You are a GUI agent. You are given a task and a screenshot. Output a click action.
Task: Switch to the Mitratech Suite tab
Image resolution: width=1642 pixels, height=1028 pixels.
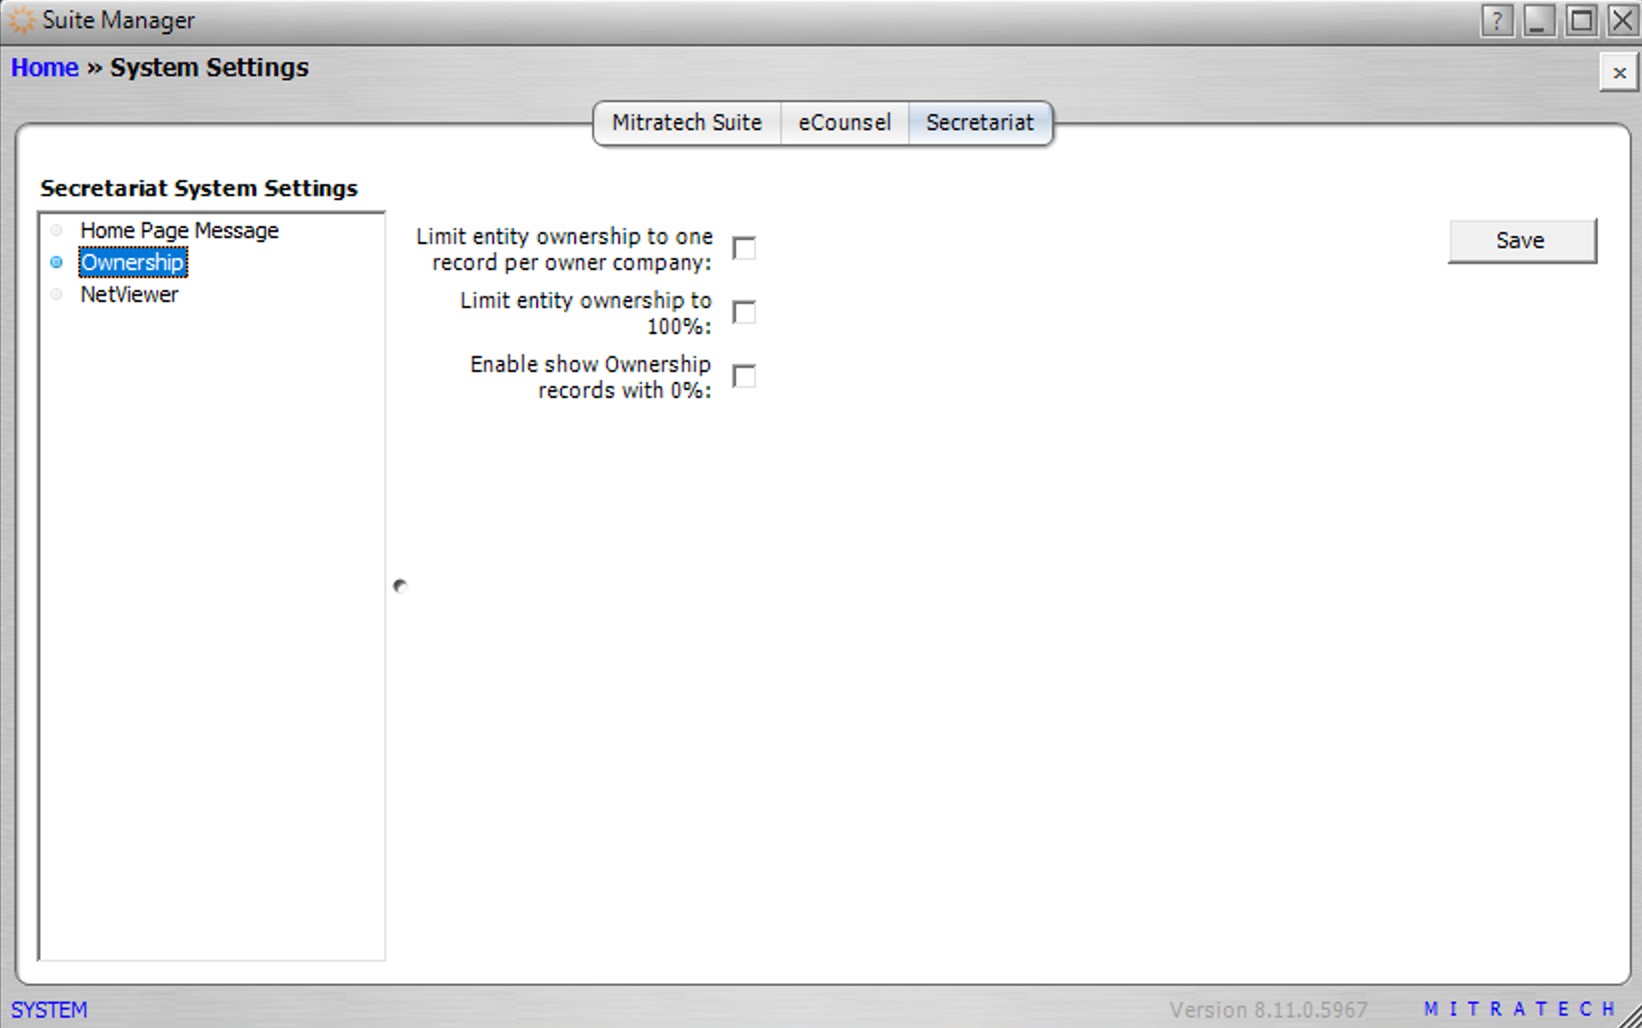687,123
